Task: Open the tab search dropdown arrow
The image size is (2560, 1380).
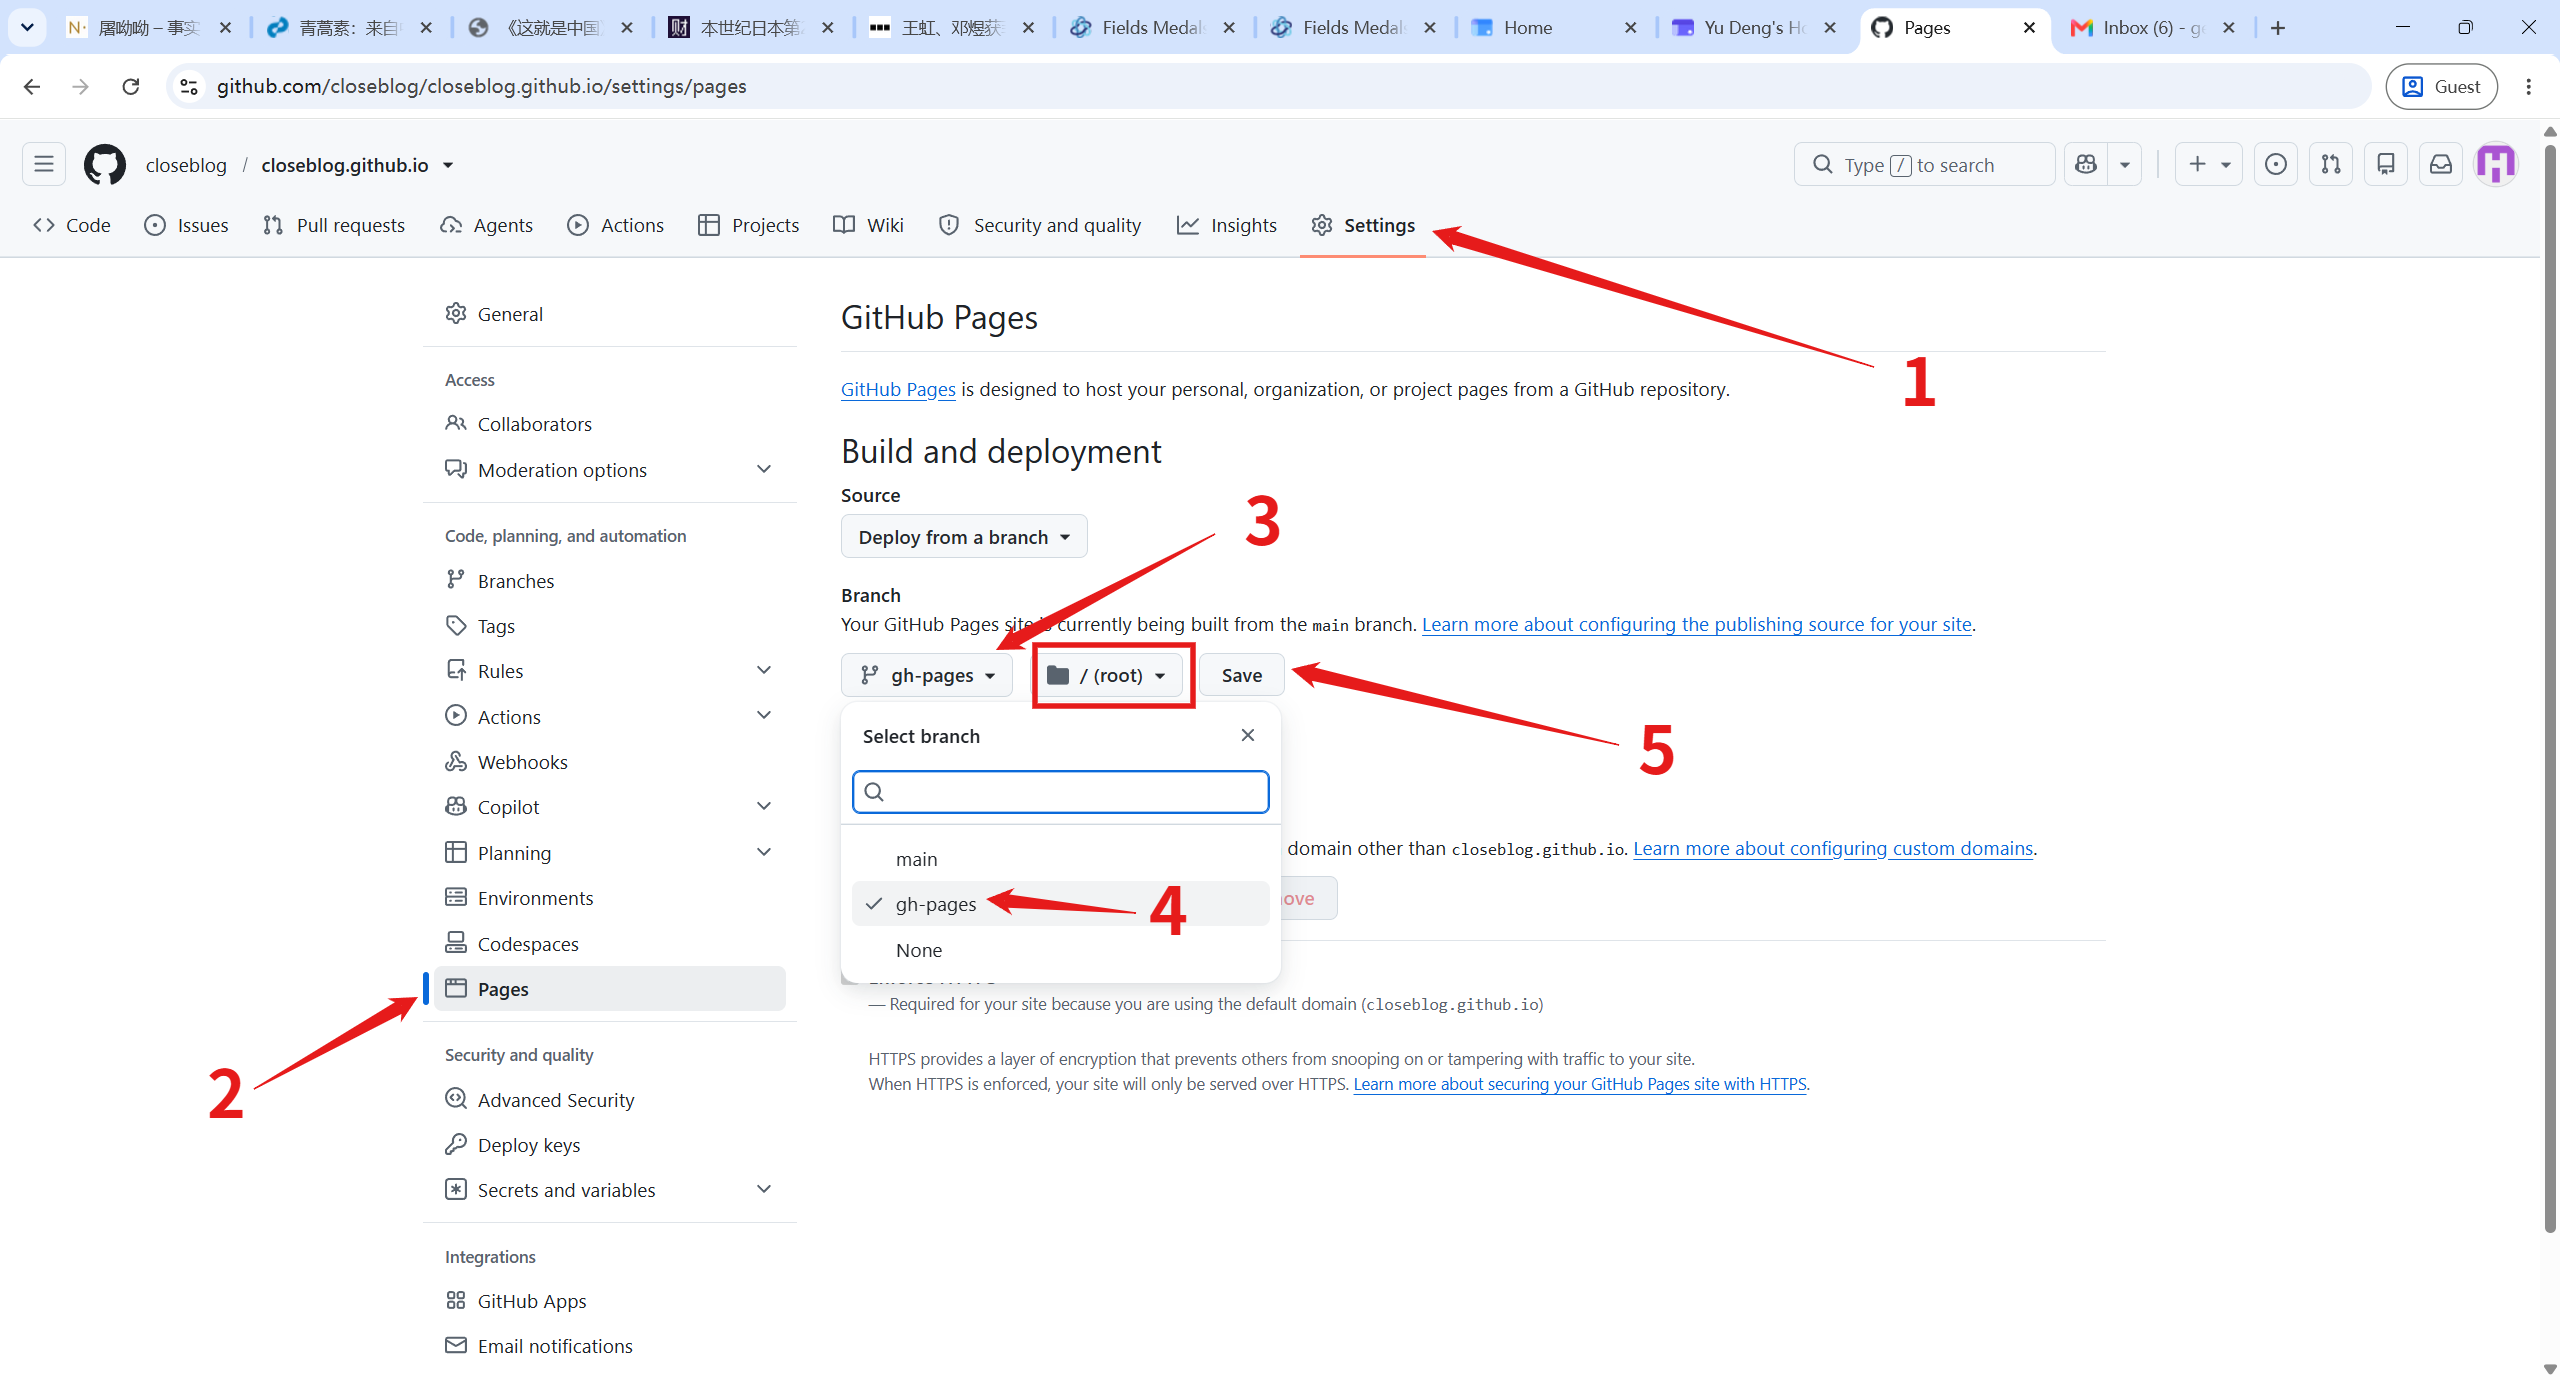Action: point(27,27)
